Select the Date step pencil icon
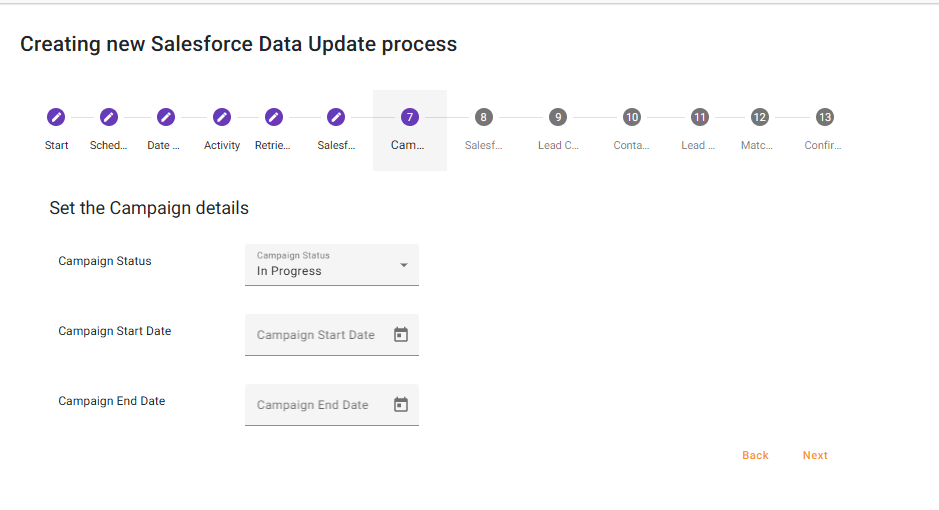 point(166,117)
